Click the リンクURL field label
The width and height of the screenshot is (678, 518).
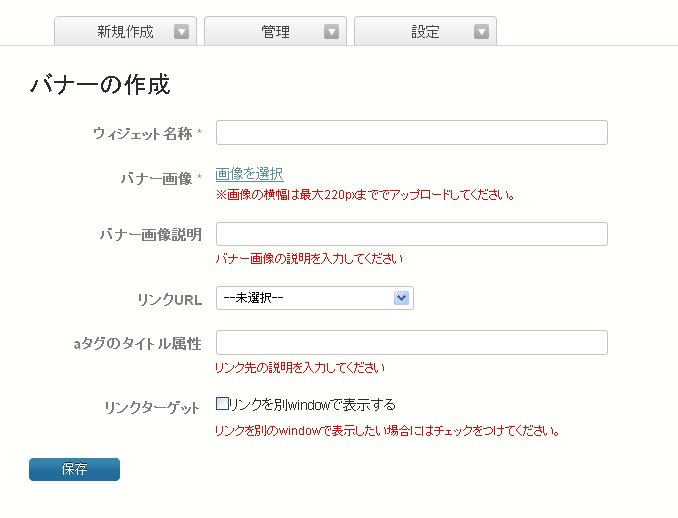click(169, 299)
